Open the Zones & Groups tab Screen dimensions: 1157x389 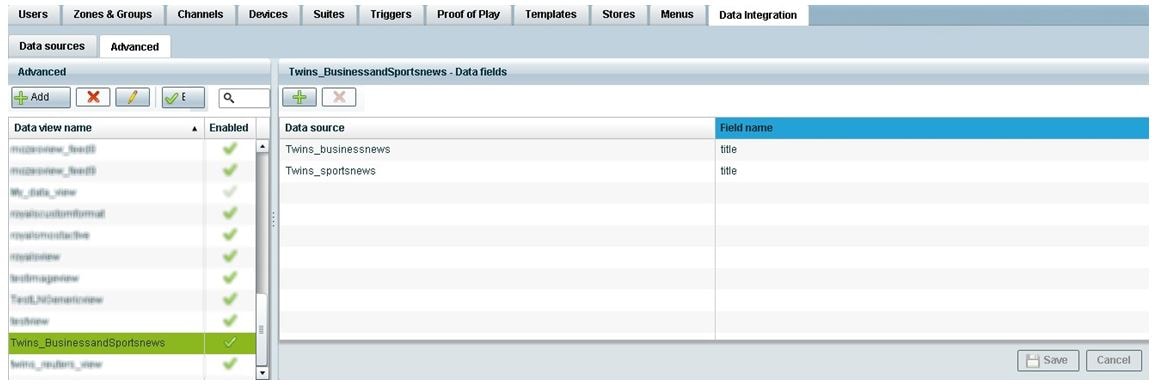[x=112, y=15]
